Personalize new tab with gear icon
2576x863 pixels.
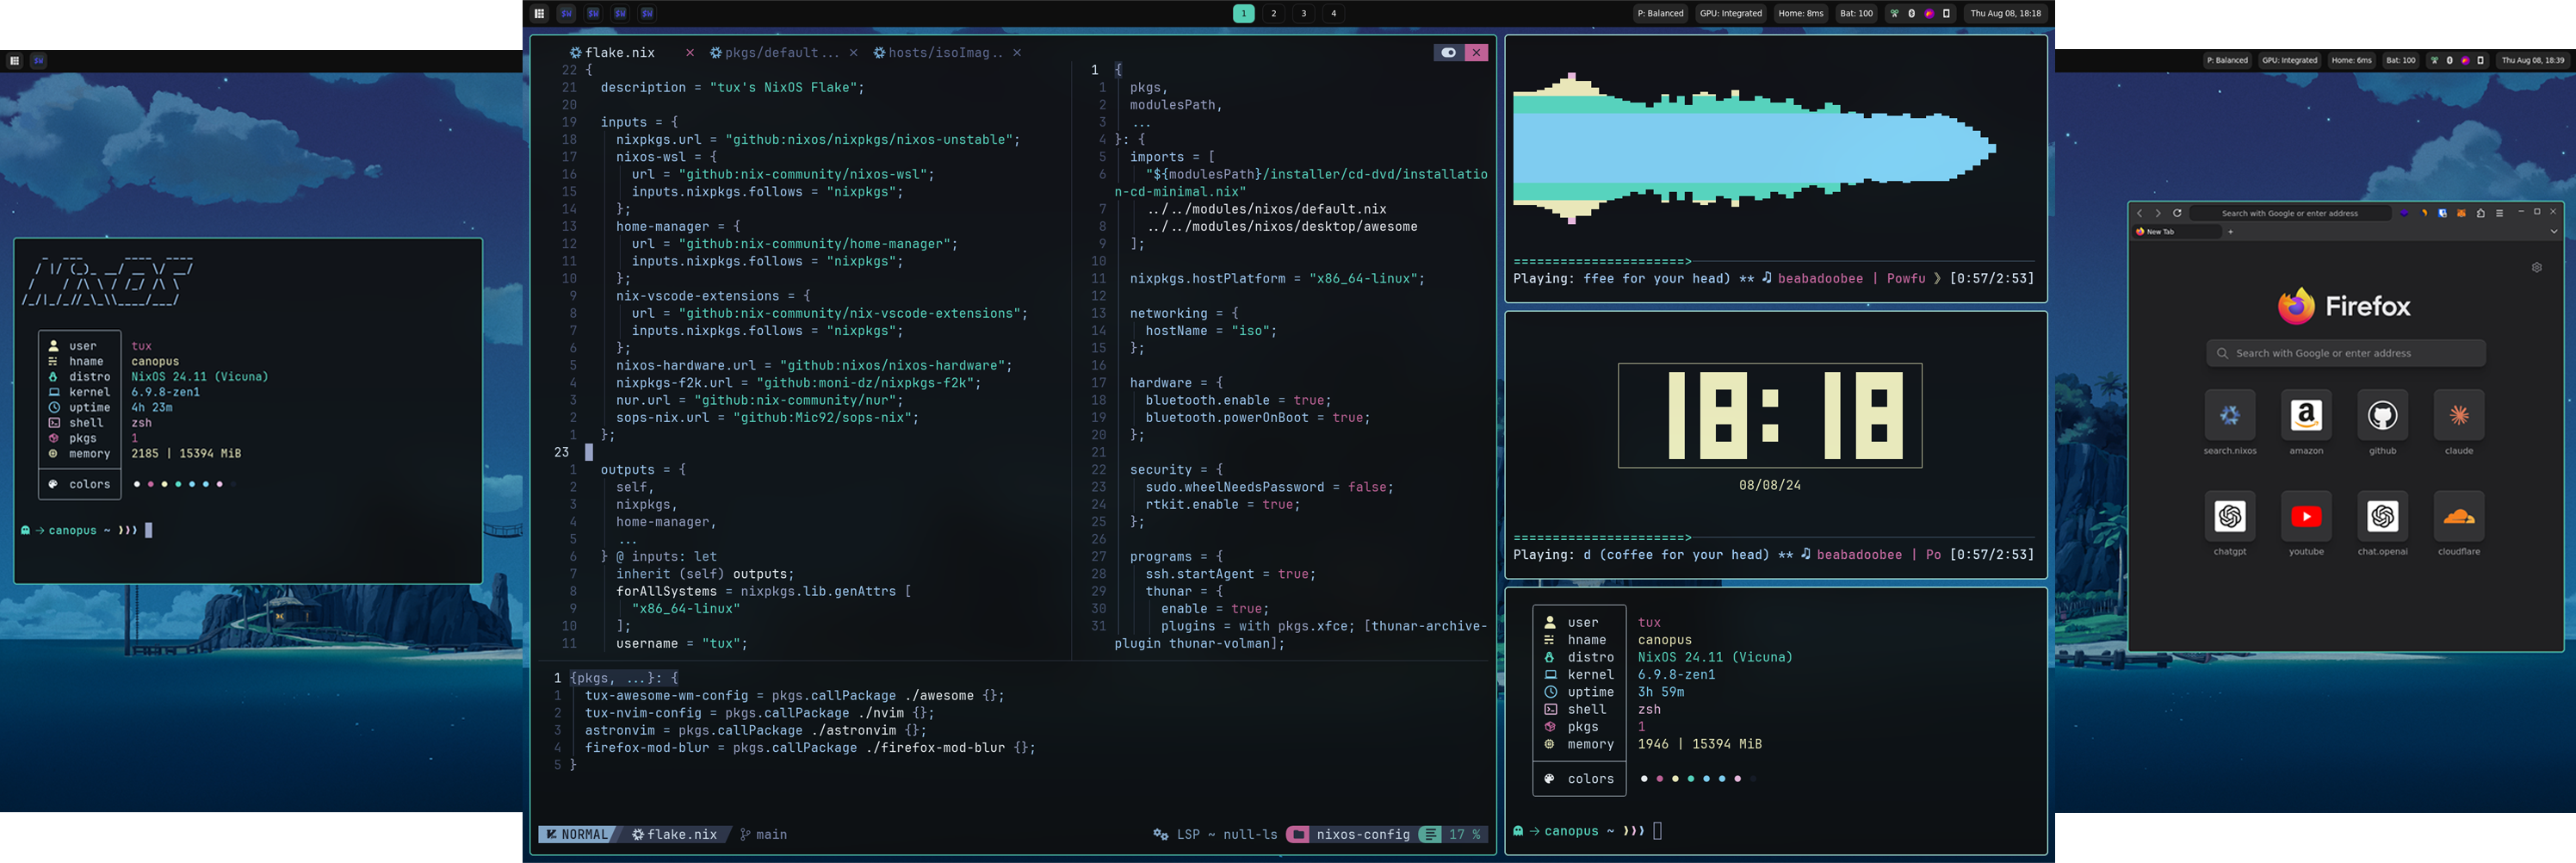tap(2536, 267)
